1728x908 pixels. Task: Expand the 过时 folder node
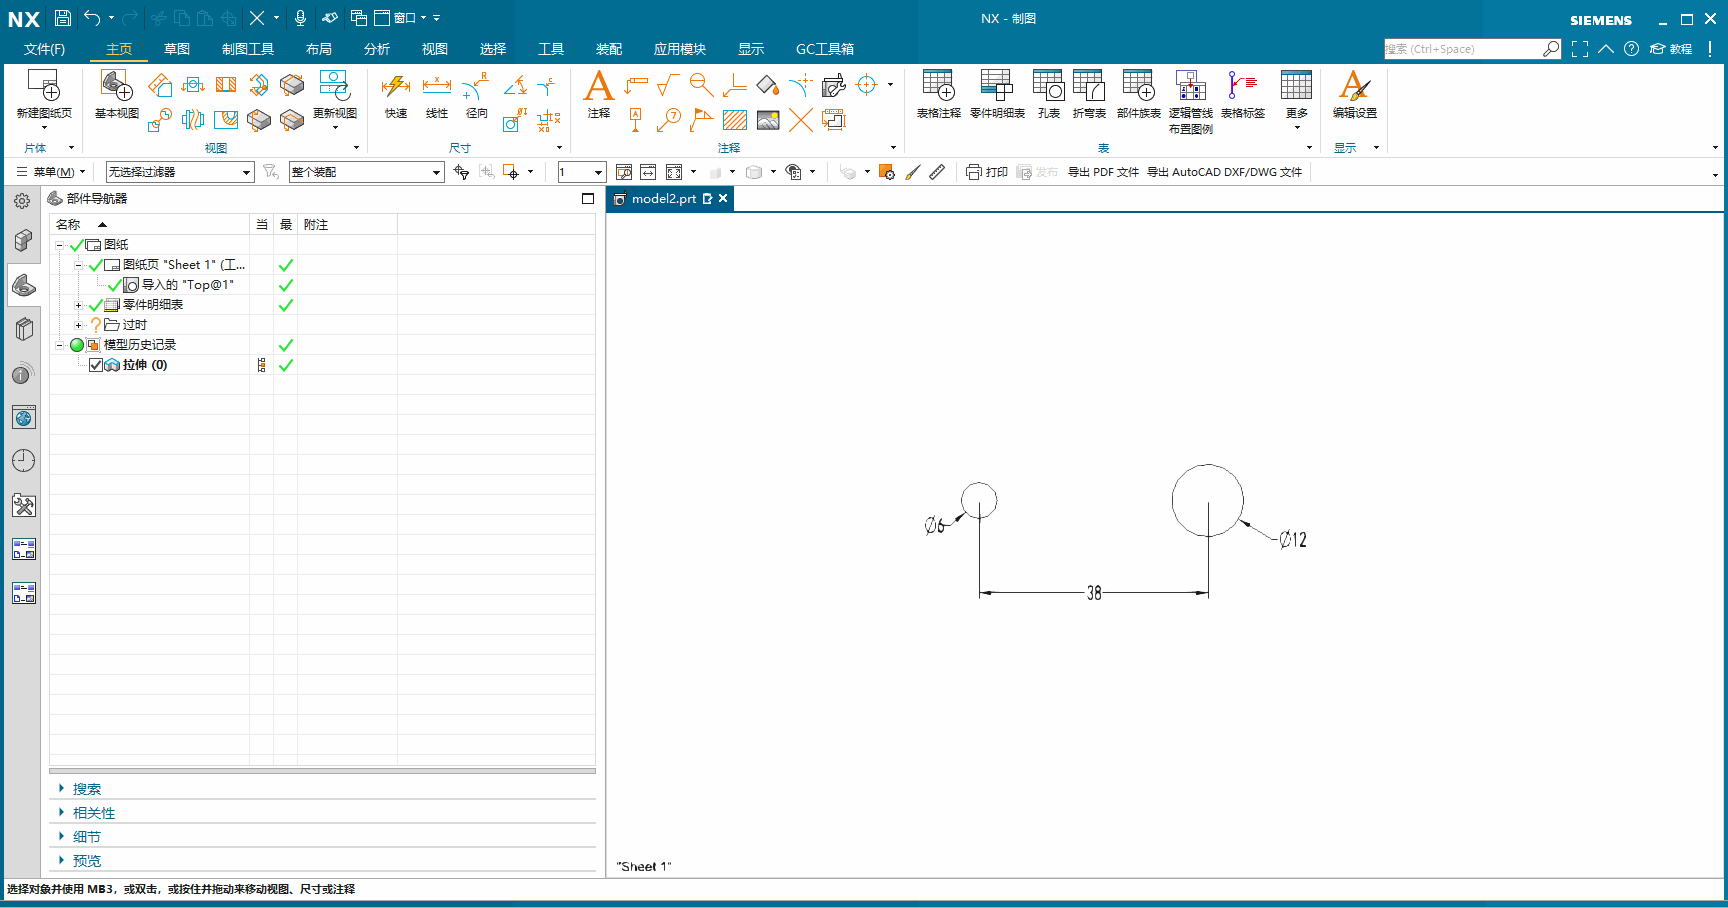click(78, 325)
